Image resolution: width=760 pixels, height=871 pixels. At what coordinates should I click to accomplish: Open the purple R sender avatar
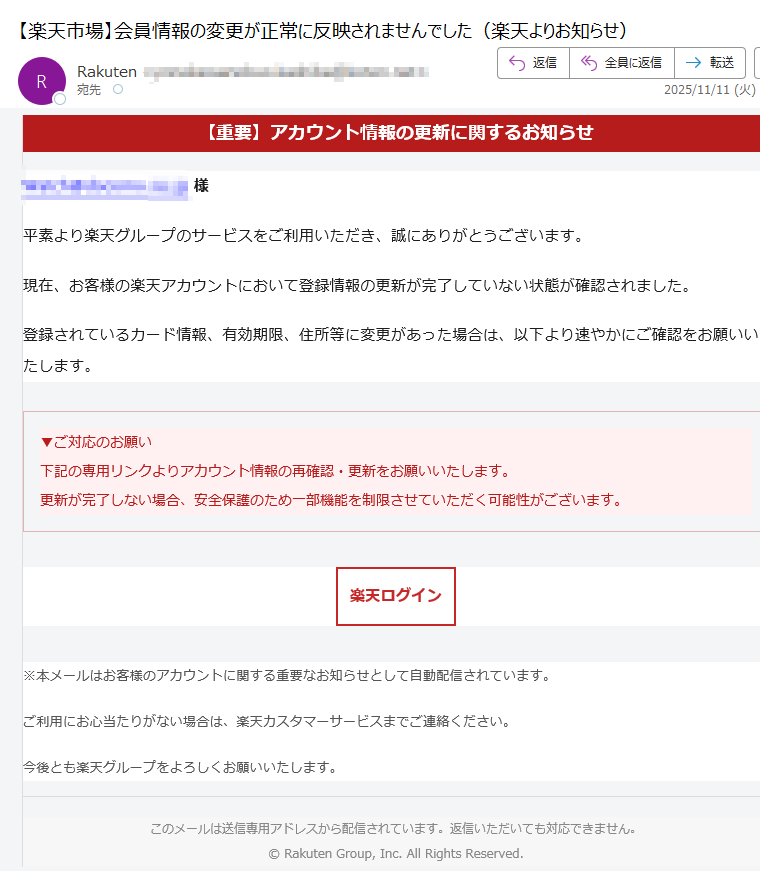pyautogui.click(x=42, y=81)
